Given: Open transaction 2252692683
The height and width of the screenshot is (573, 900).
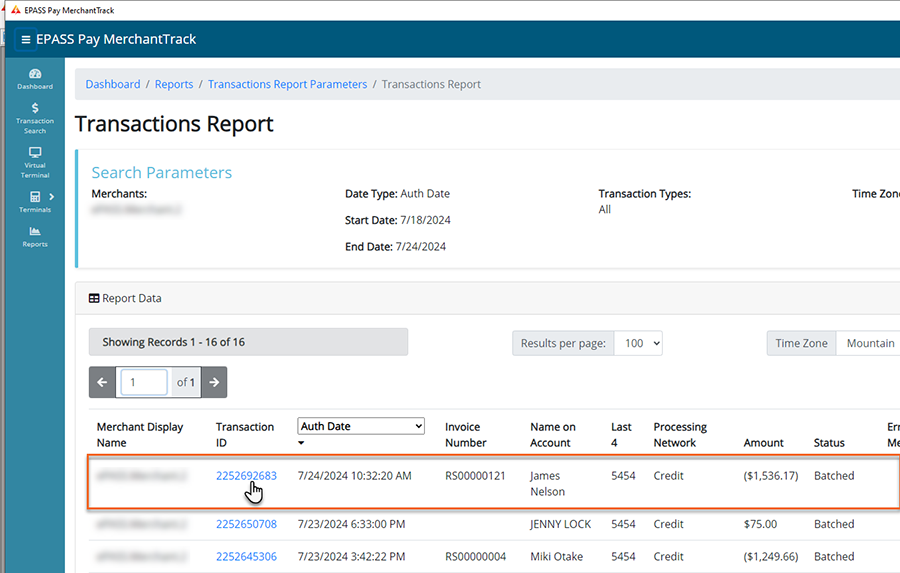Looking at the screenshot, I should [246, 476].
